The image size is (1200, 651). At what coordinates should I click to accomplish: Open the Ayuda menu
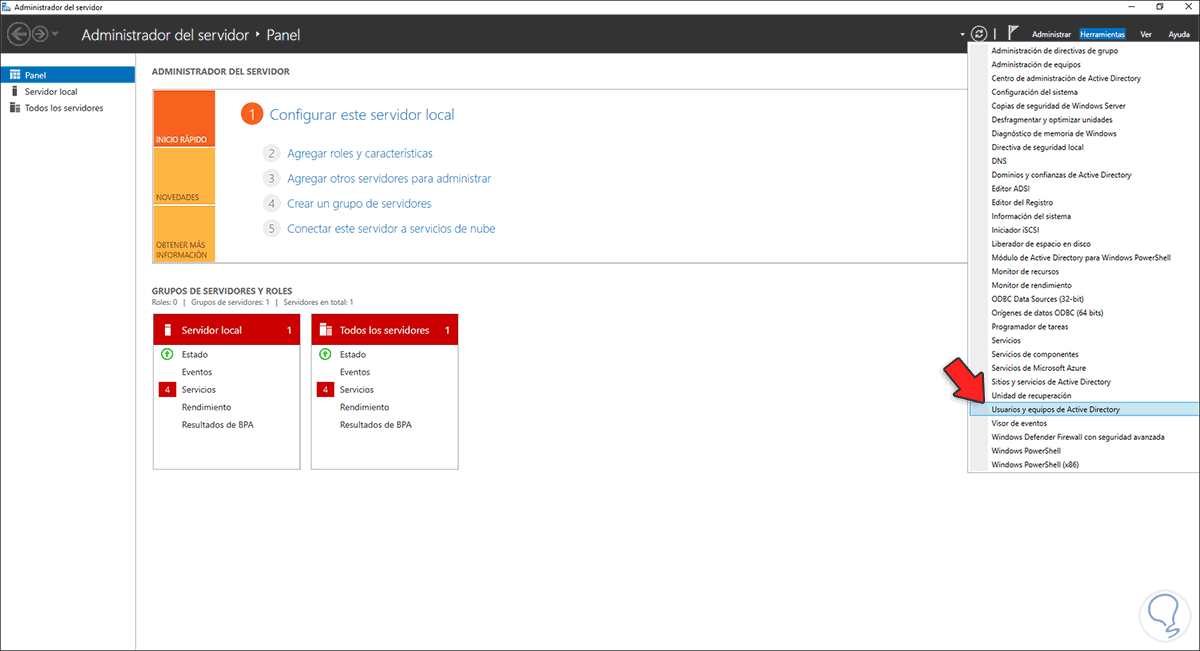tap(1179, 35)
